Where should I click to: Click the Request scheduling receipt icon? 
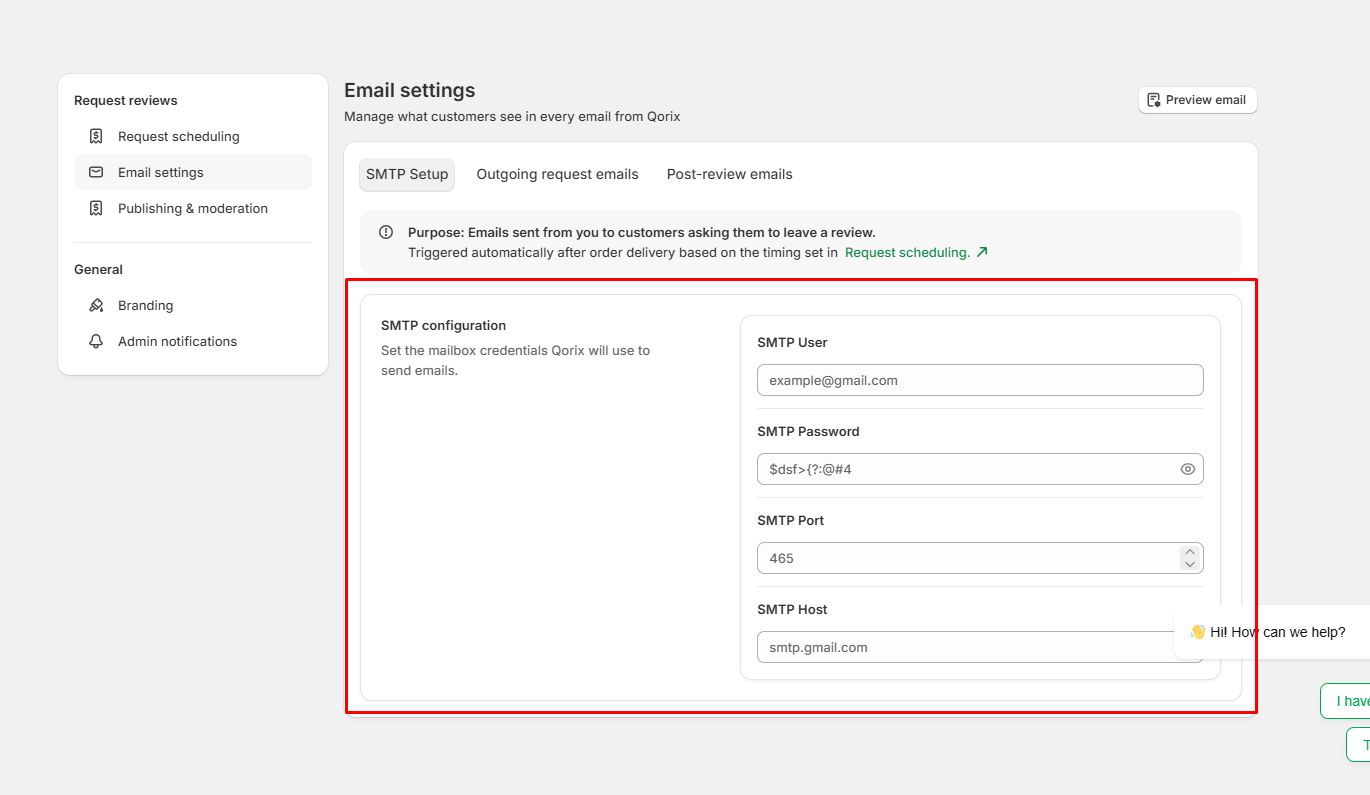point(96,136)
